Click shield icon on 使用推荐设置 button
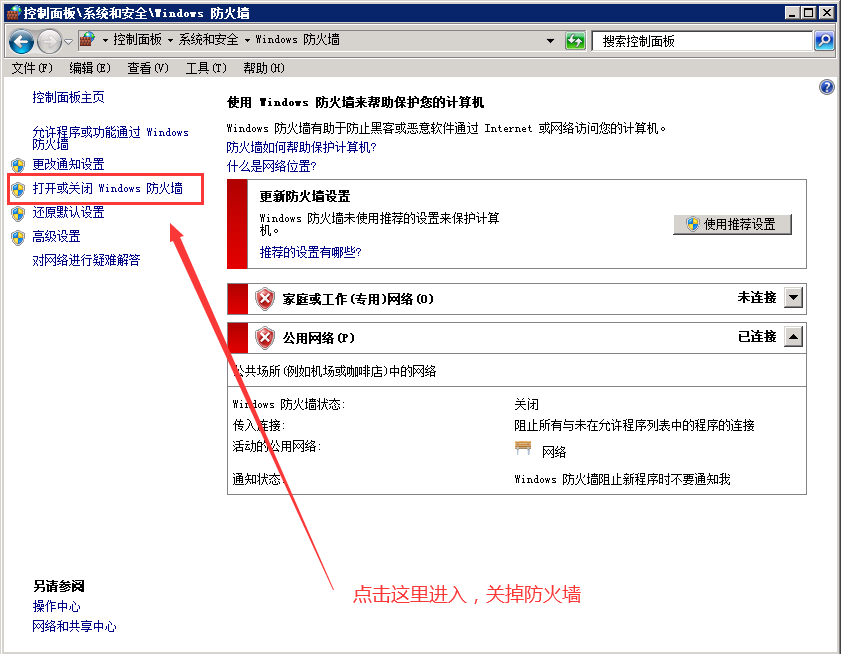This screenshot has height=654, width=841. click(x=692, y=224)
